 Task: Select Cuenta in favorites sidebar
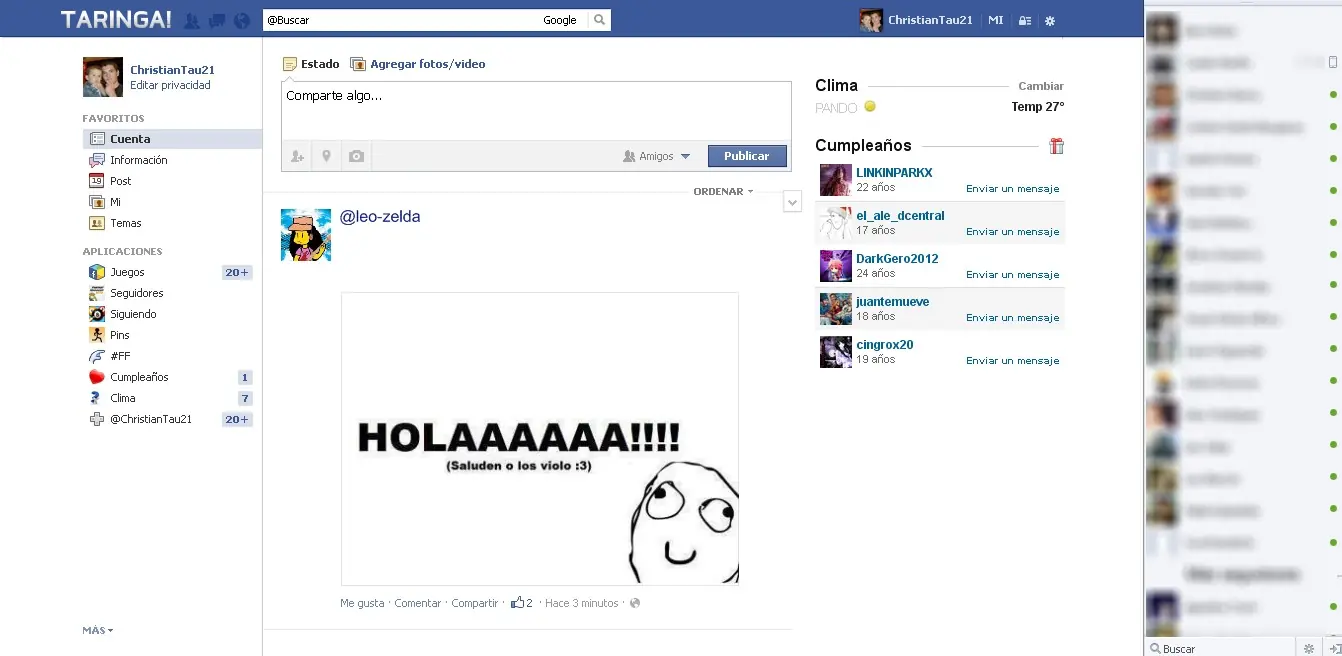172,139
